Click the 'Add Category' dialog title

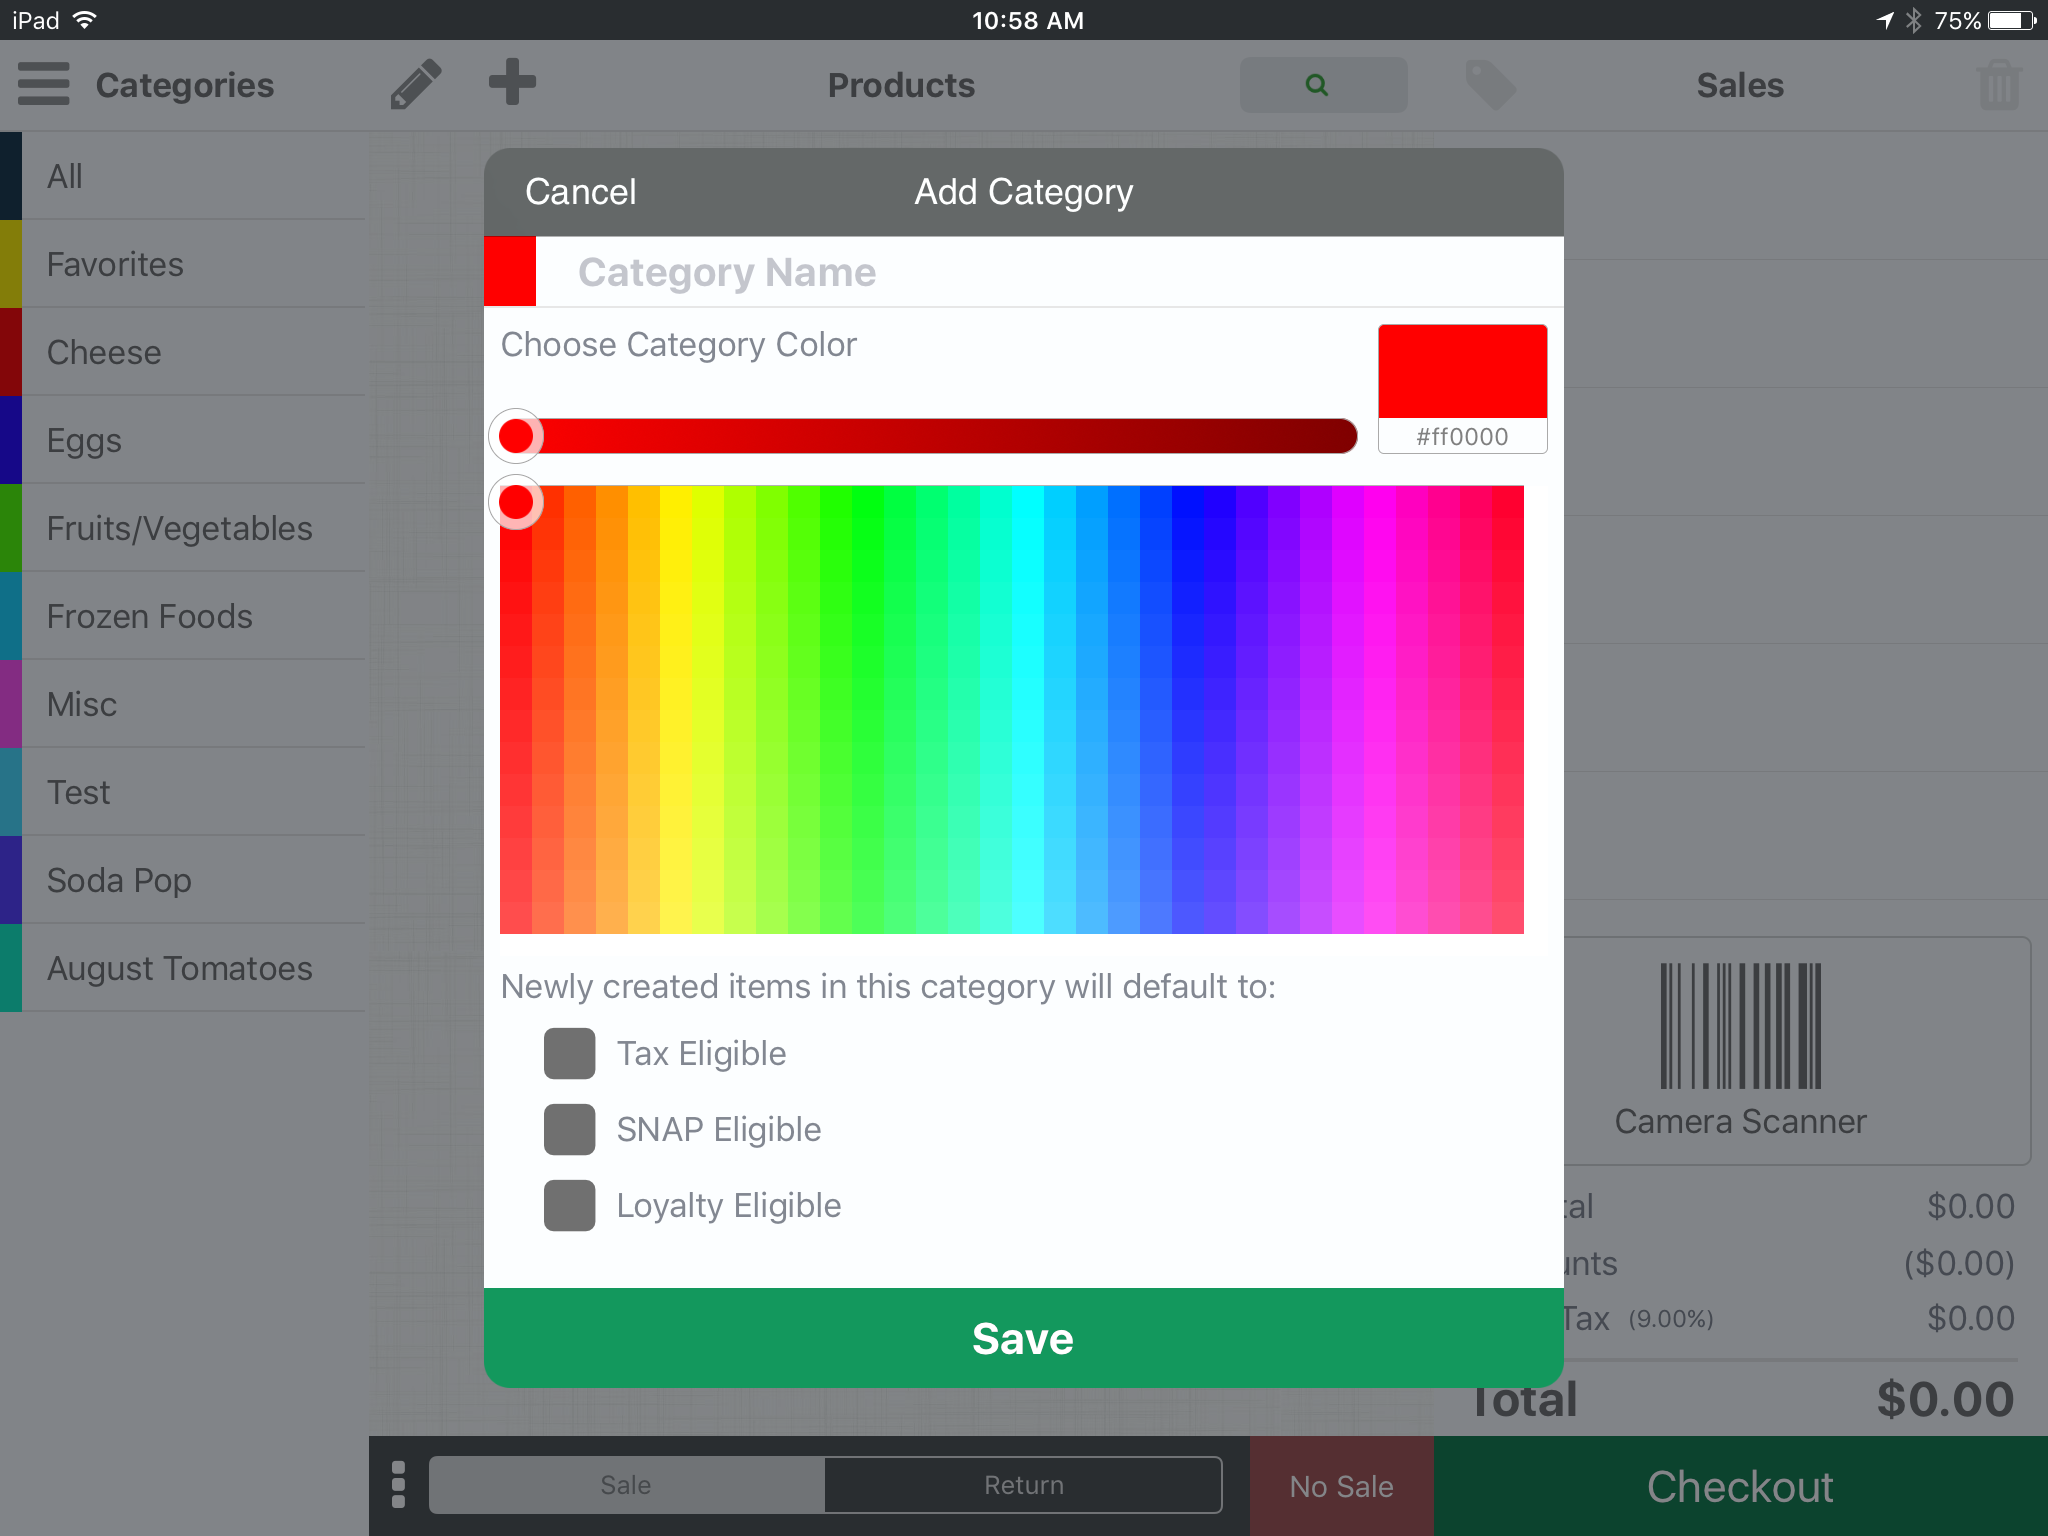[x=1024, y=192]
